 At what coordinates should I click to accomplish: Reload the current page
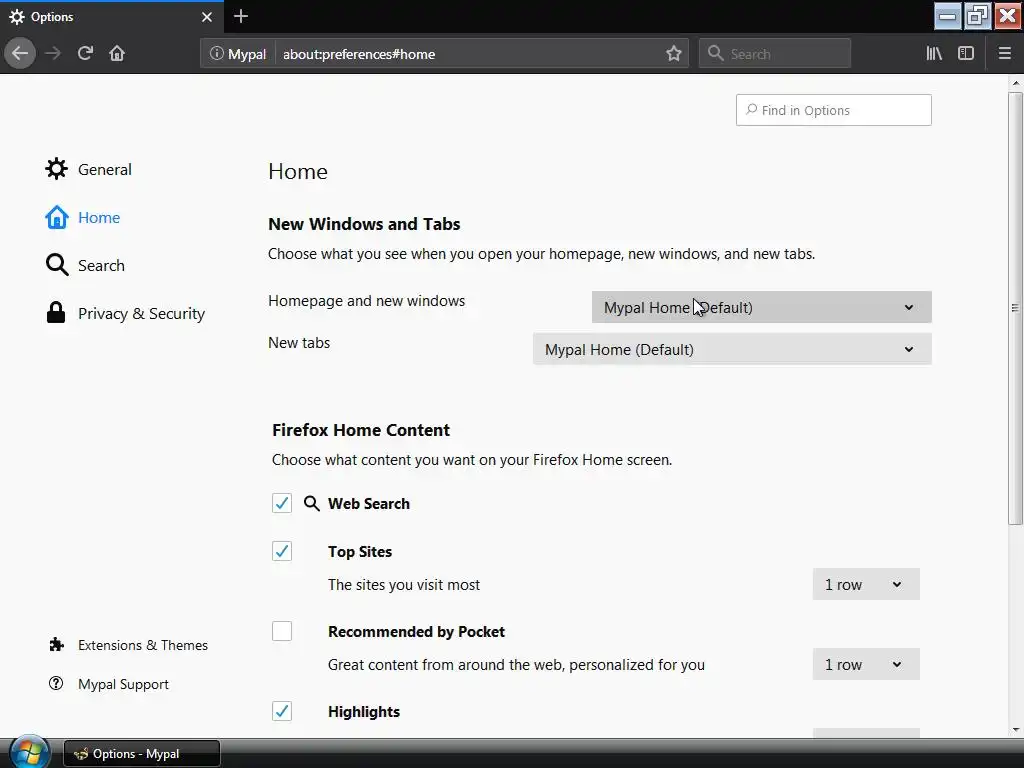(x=85, y=54)
